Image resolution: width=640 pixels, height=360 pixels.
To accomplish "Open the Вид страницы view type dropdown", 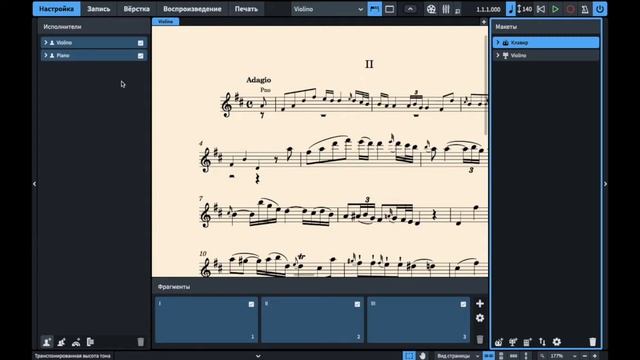I will [458, 356].
